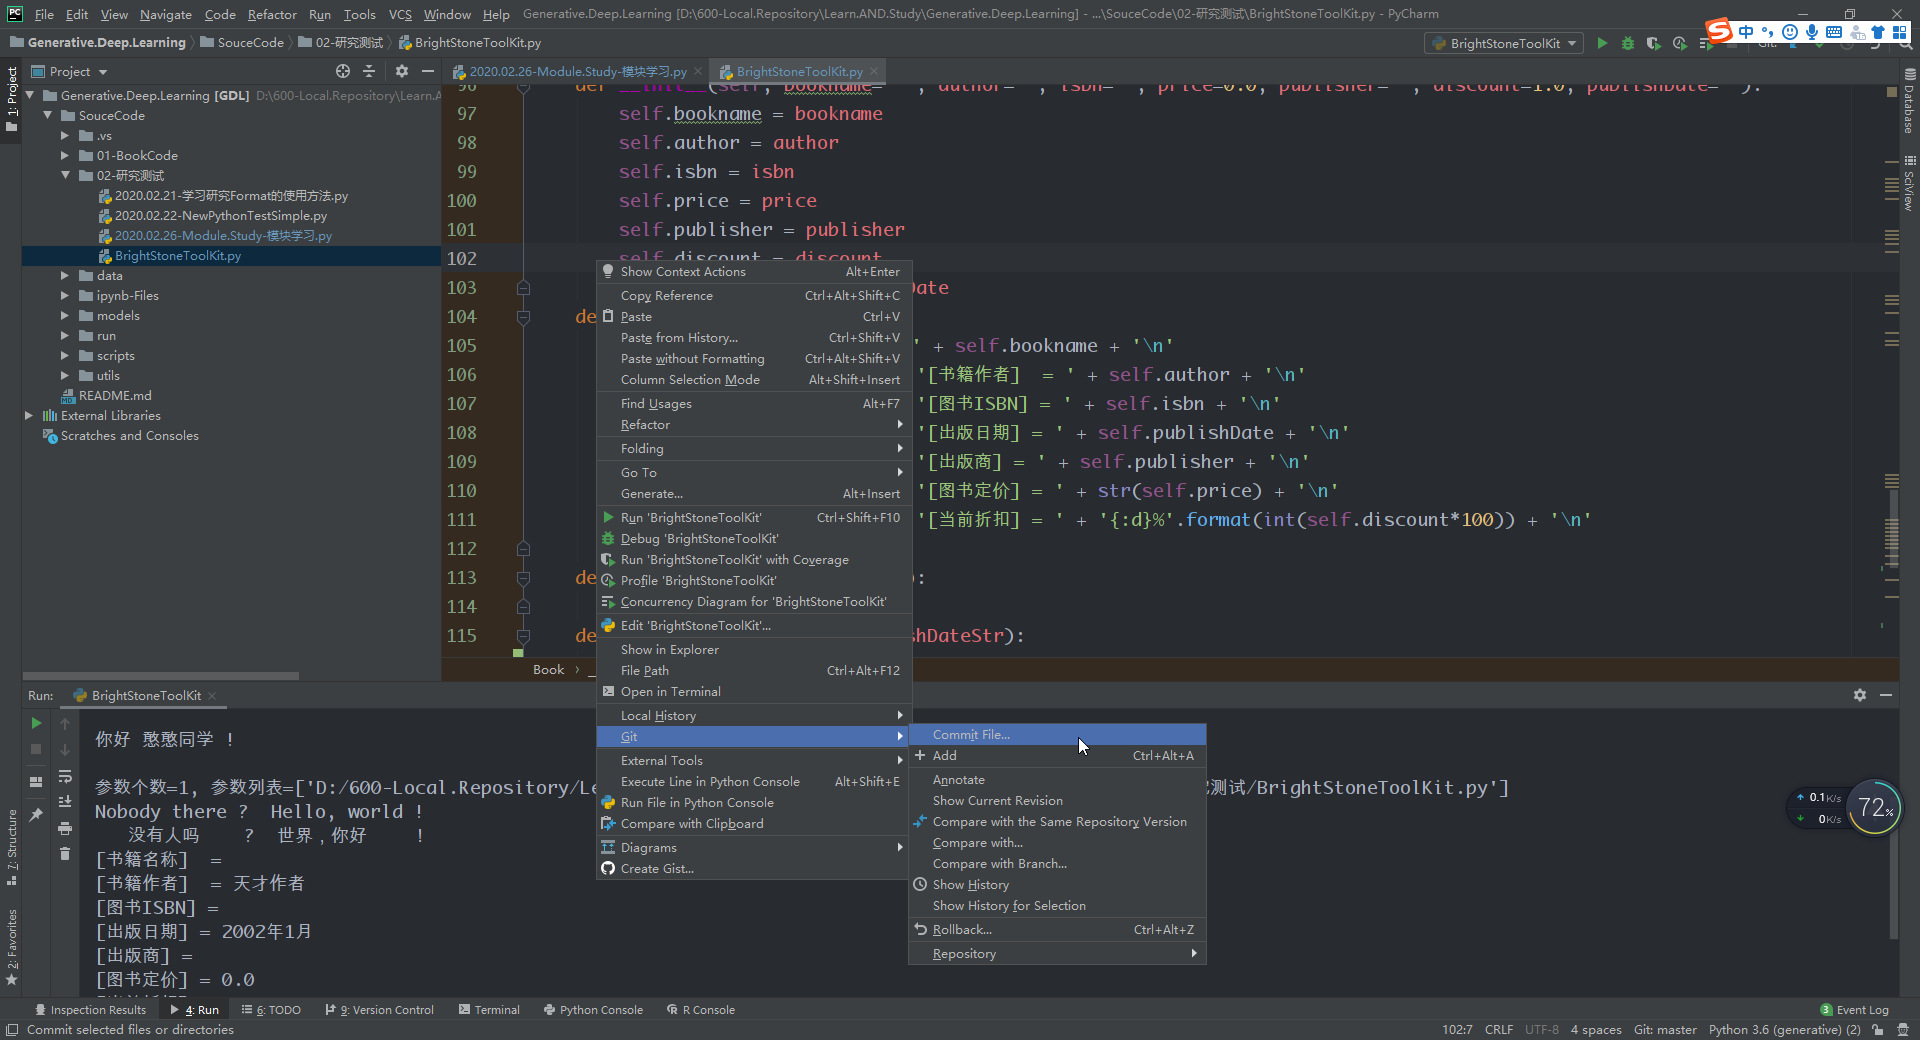Jump down the stack trace arrow

(x=65, y=749)
